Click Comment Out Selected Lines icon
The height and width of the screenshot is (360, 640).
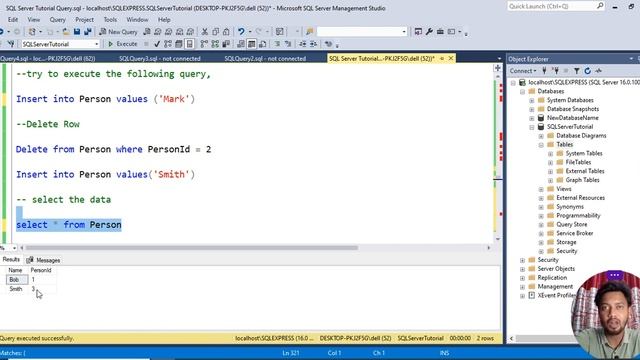point(277,44)
